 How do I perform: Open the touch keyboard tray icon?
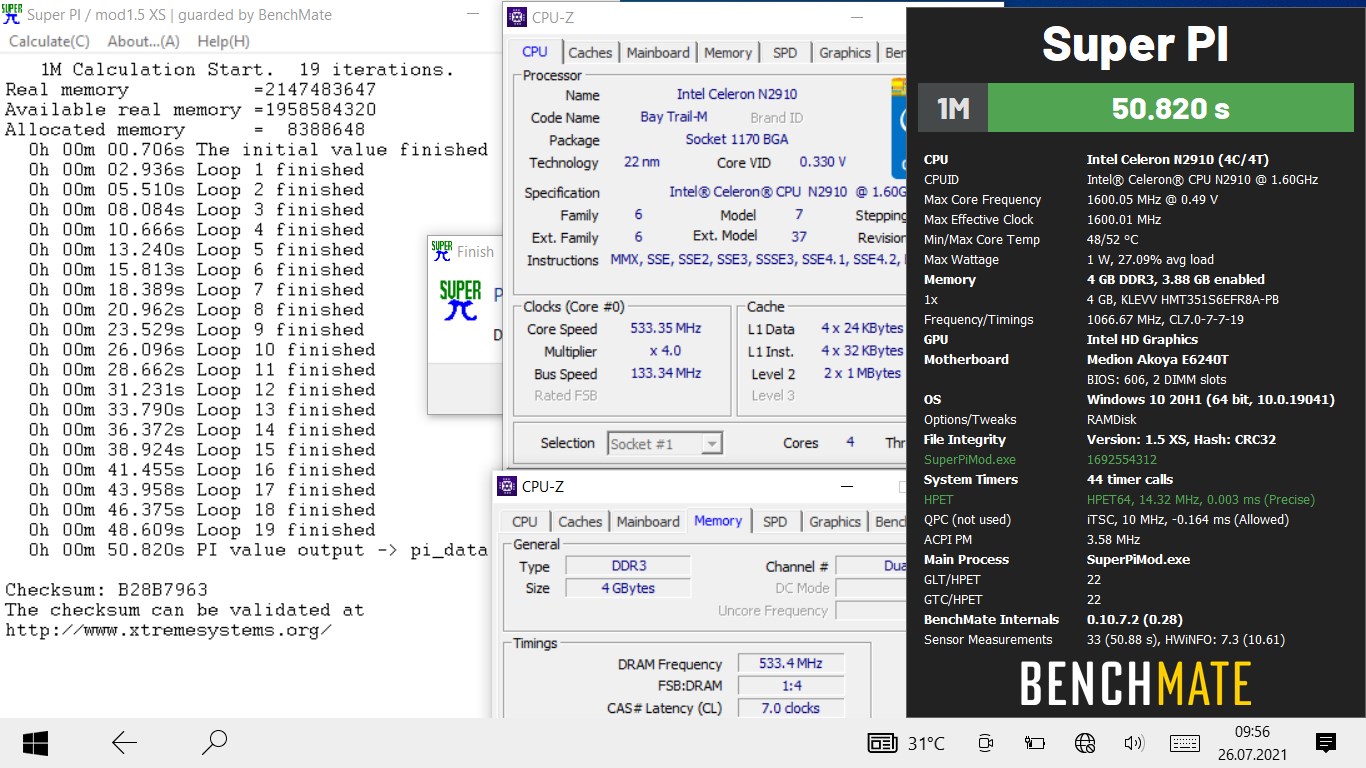click(x=1185, y=743)
